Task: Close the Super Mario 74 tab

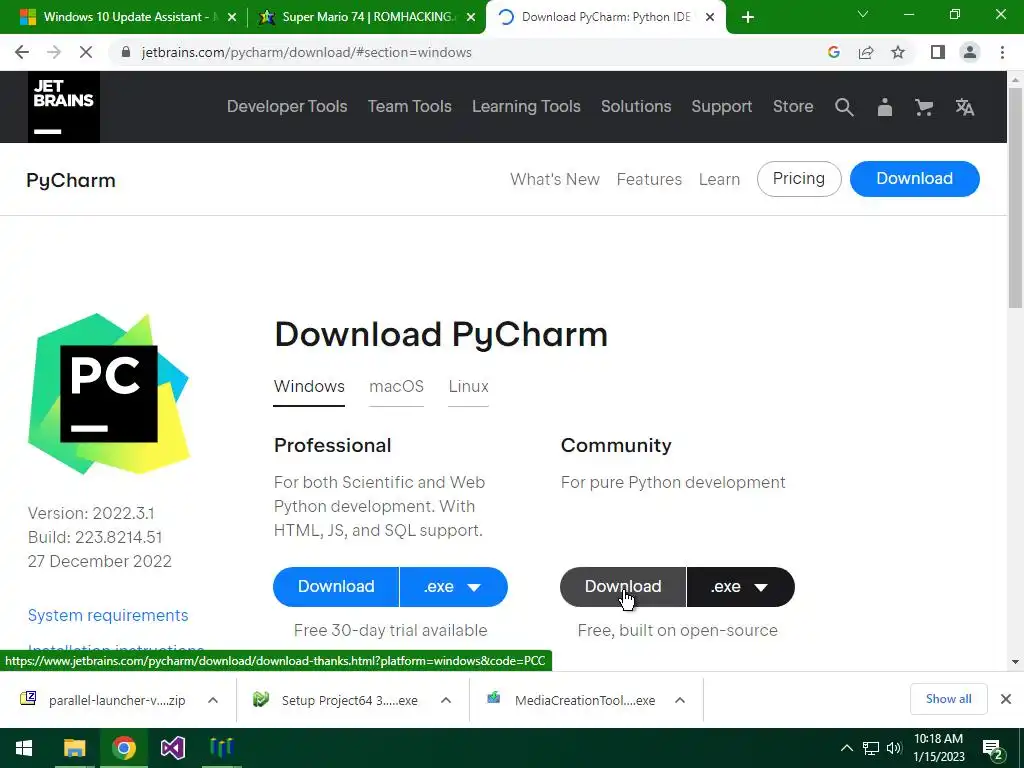Action: [x=470, y=18]
